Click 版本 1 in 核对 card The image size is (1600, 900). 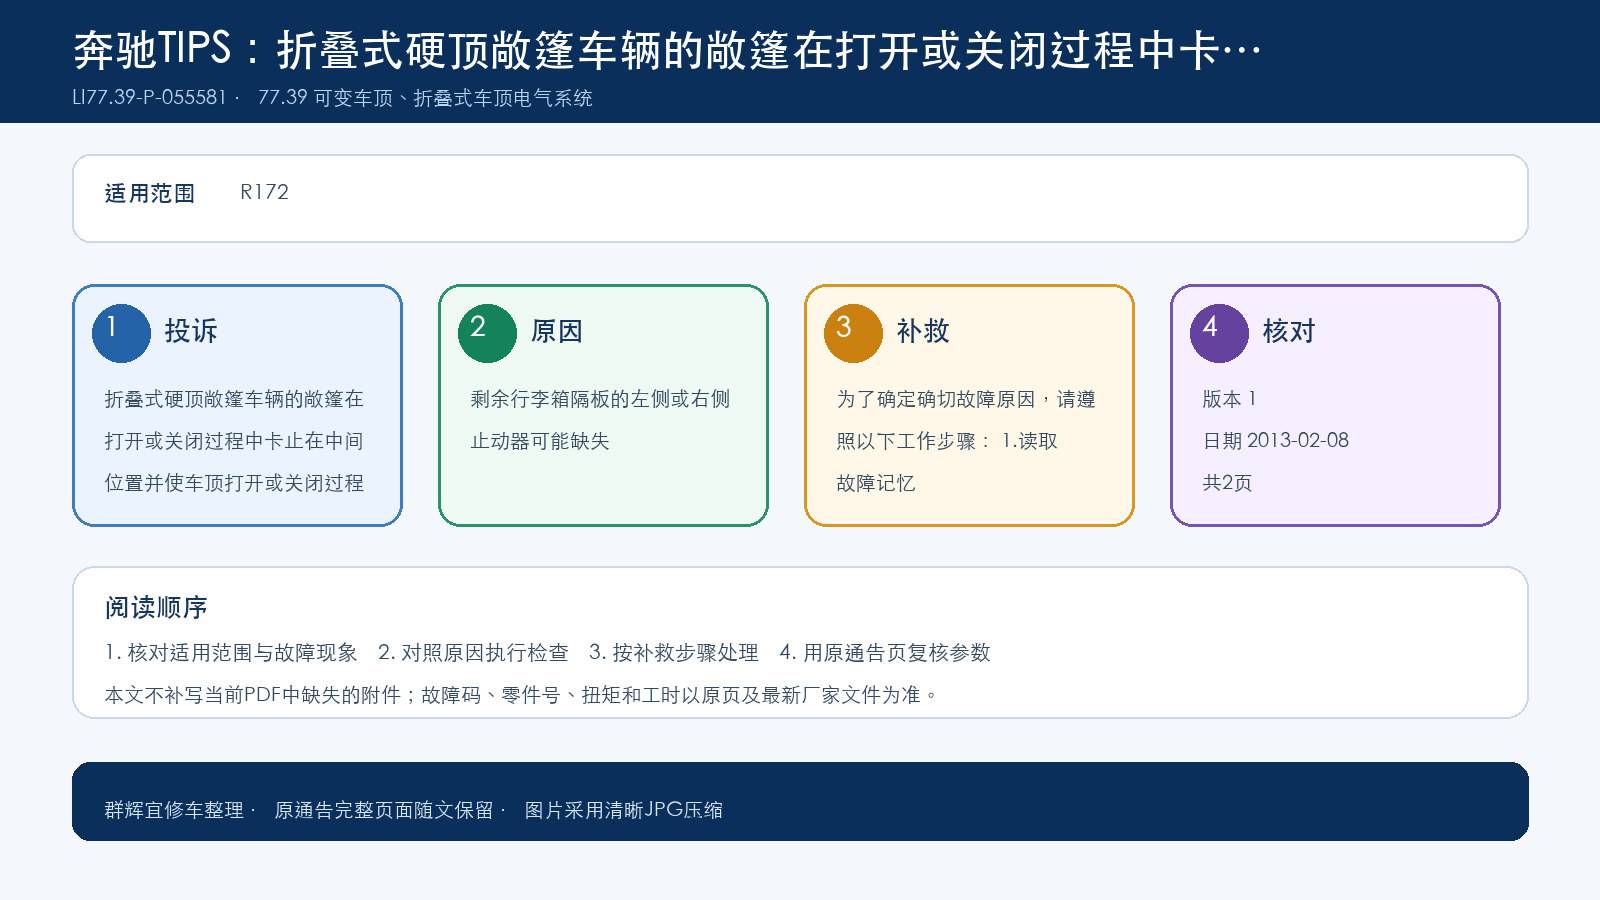tap(1229, 399)
